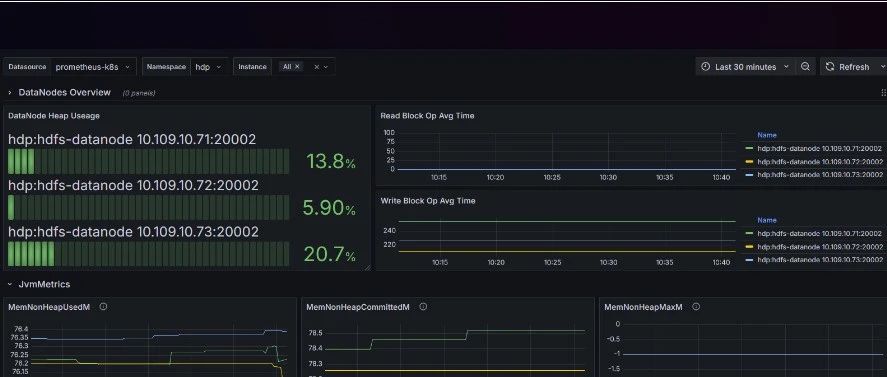Click the 5.90% heap value
Viewport: 887px width, 377px height.
tap(329, 208)
